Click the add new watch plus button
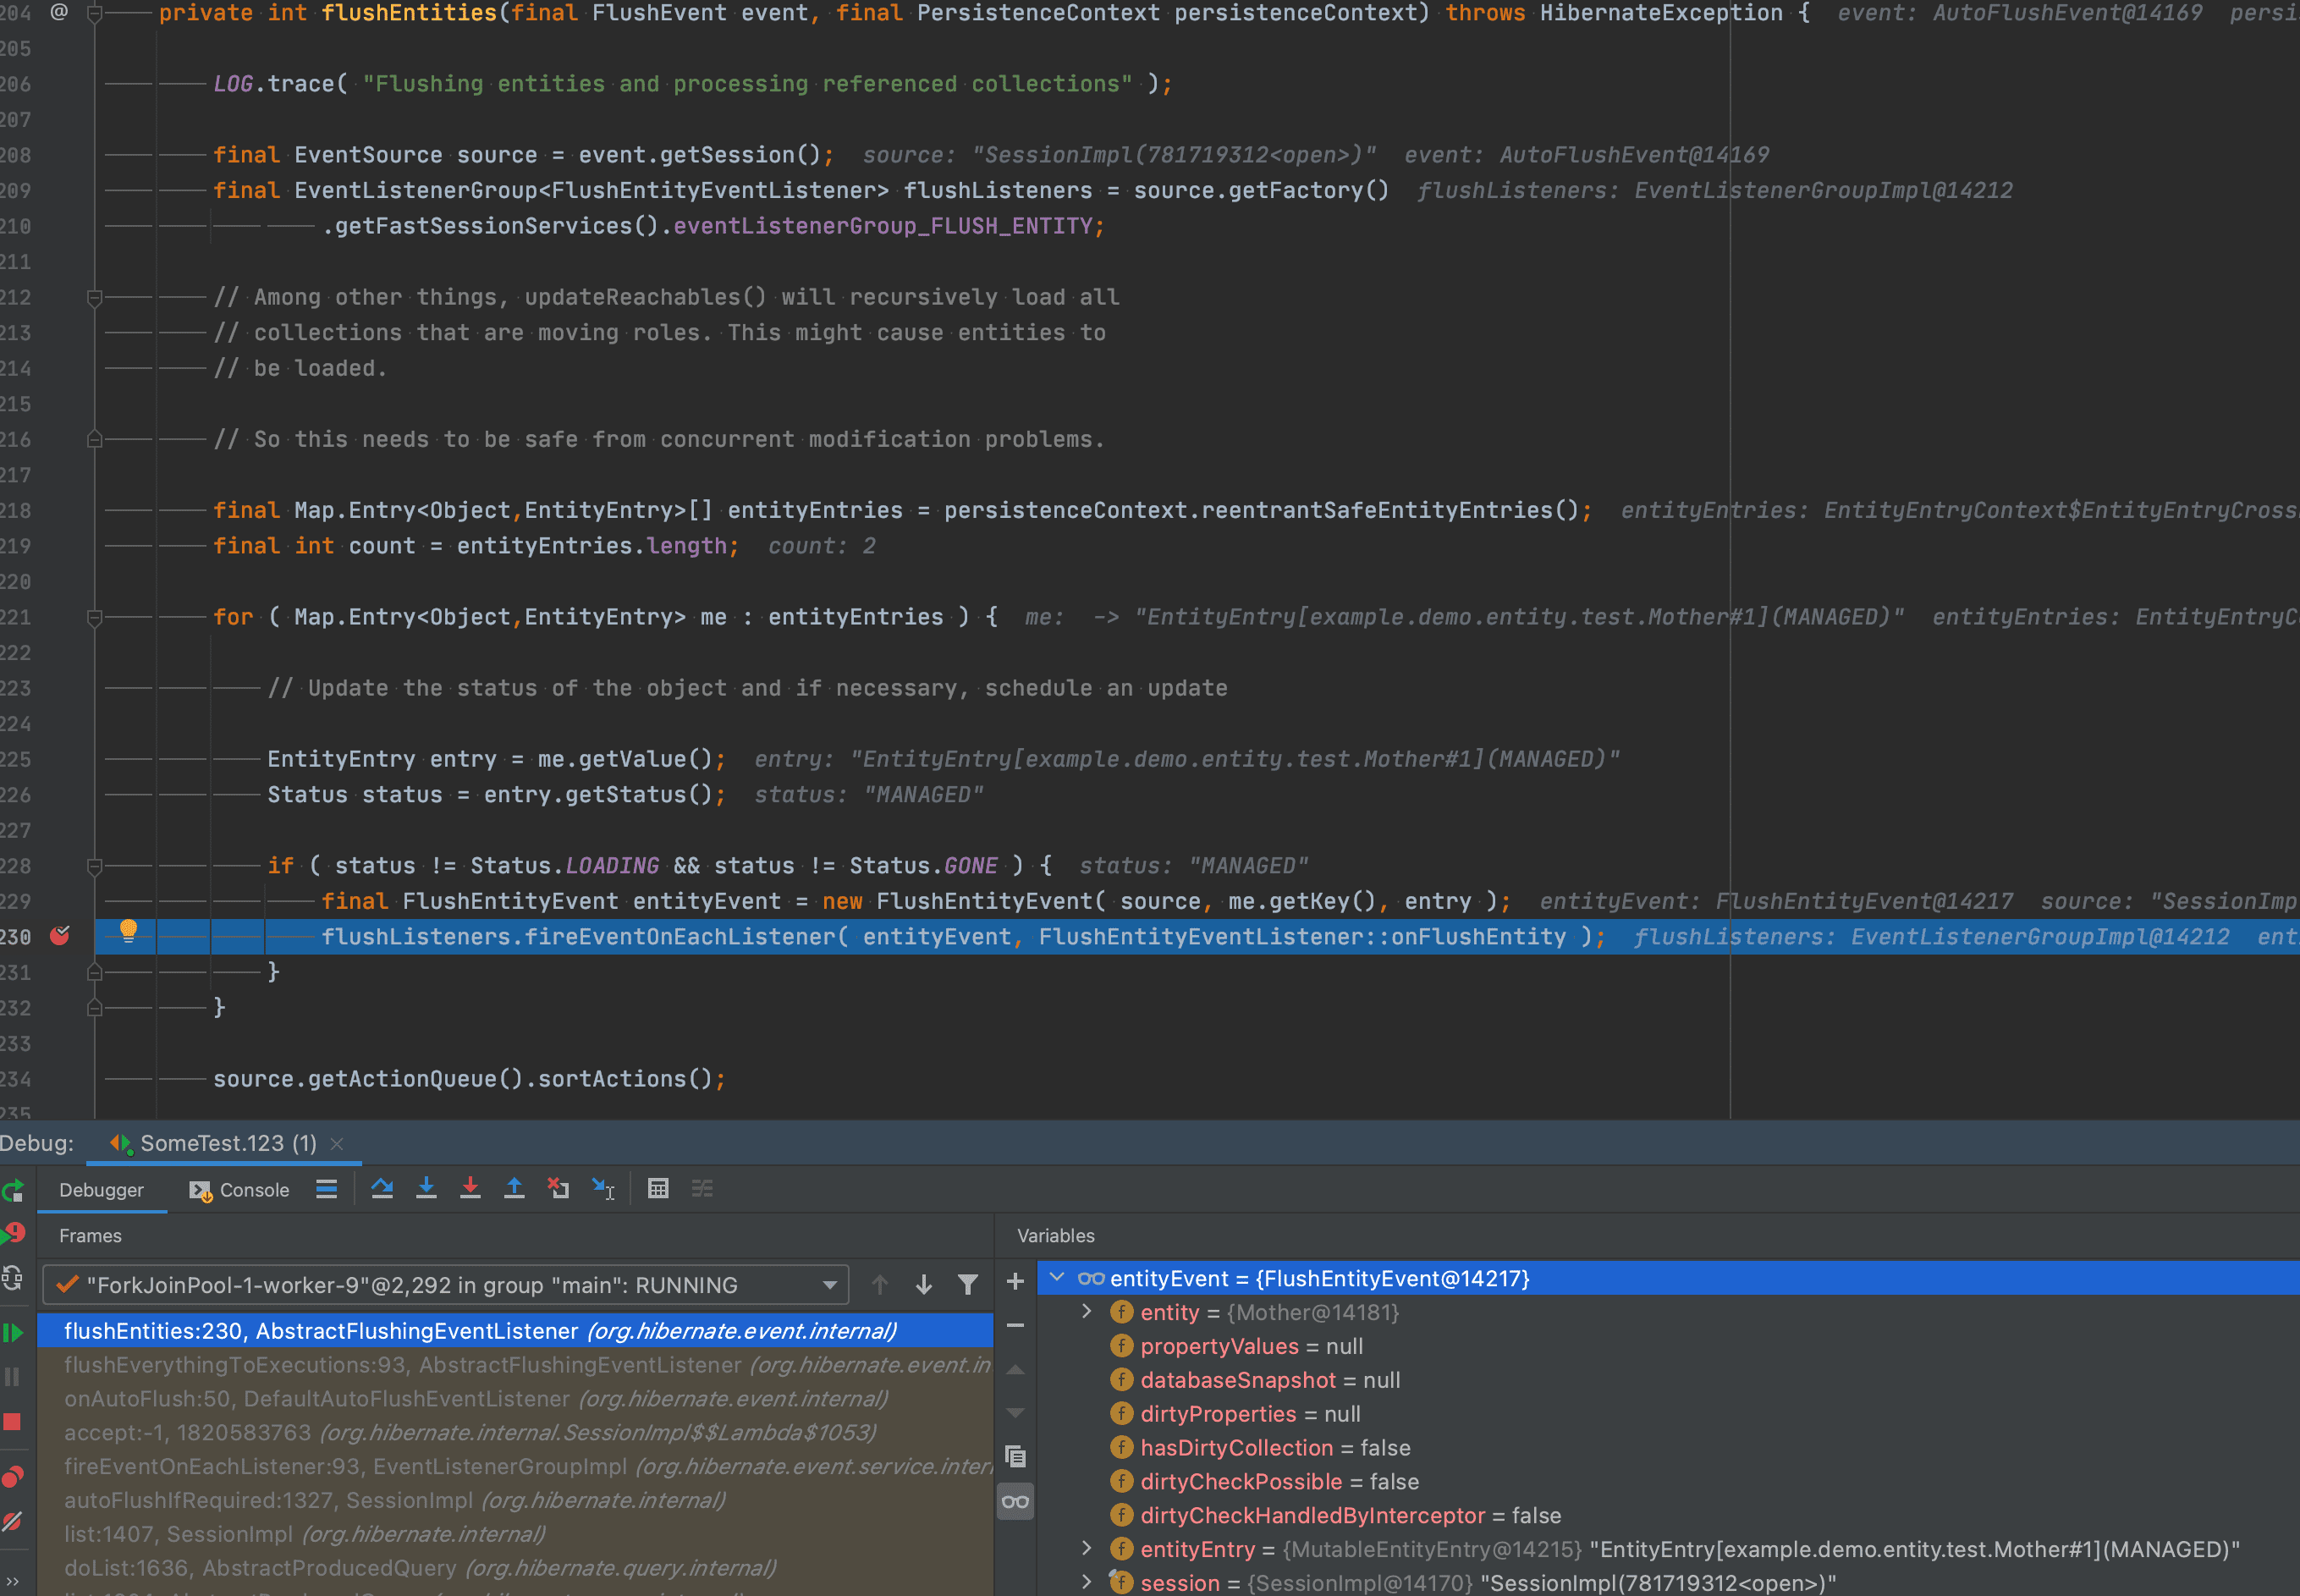This screenshot has width=2300, height=1596. (1015, 1281)
